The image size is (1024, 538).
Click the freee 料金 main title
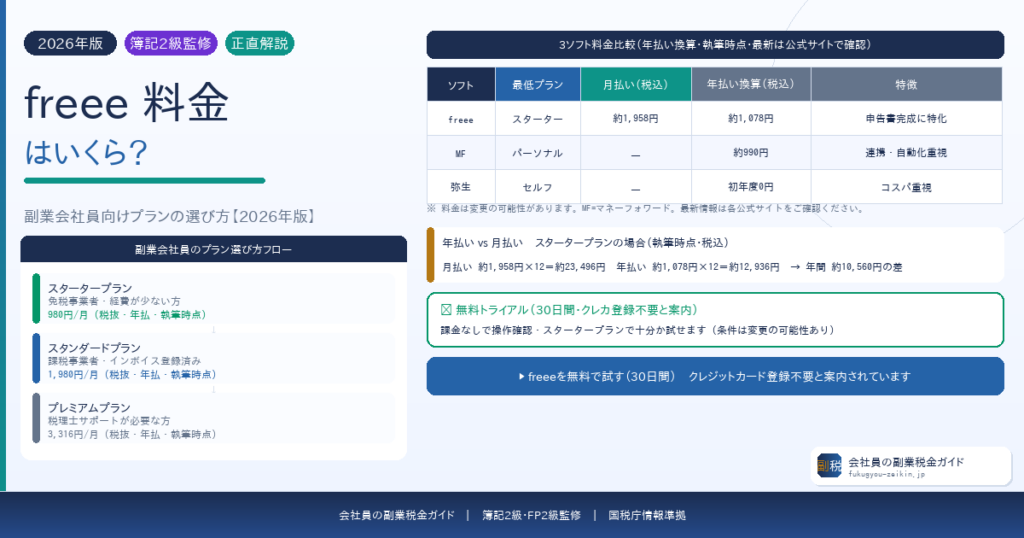(x=127, y=103)
